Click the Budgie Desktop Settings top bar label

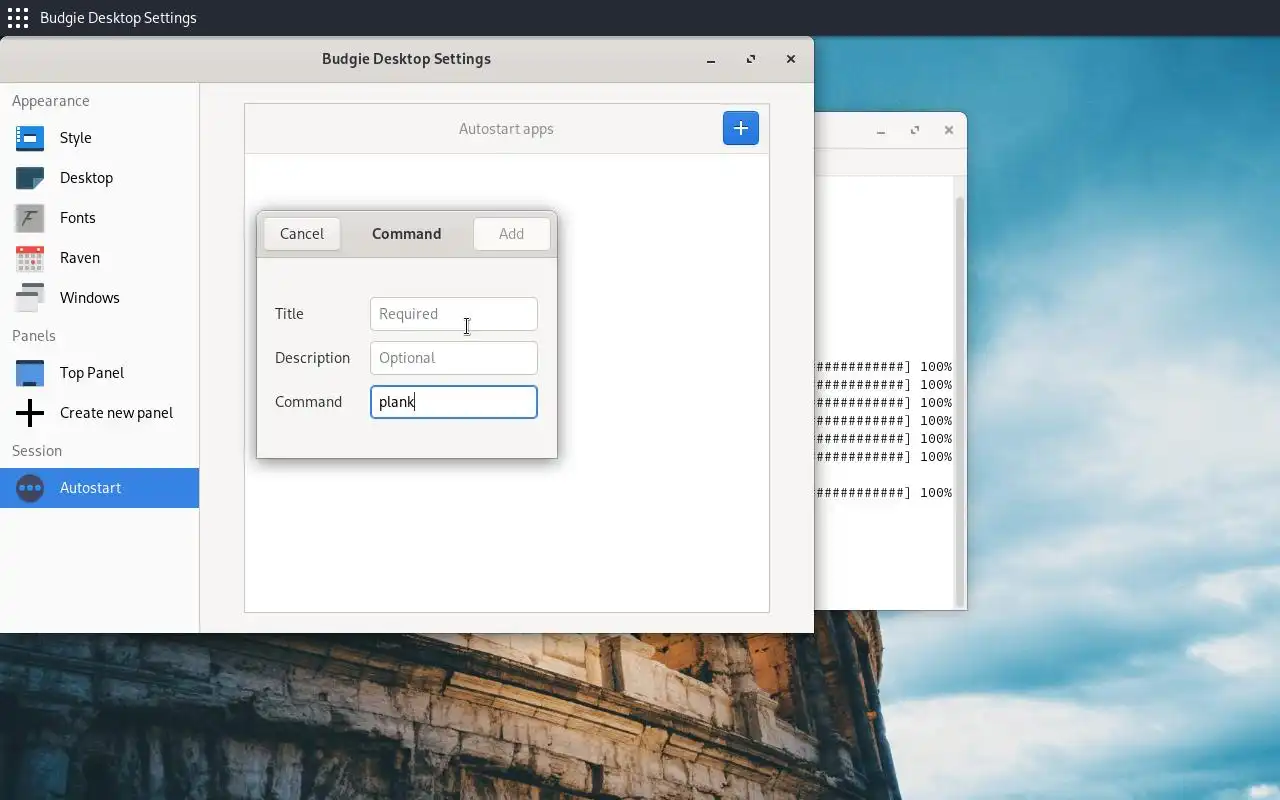click(118, 18)
